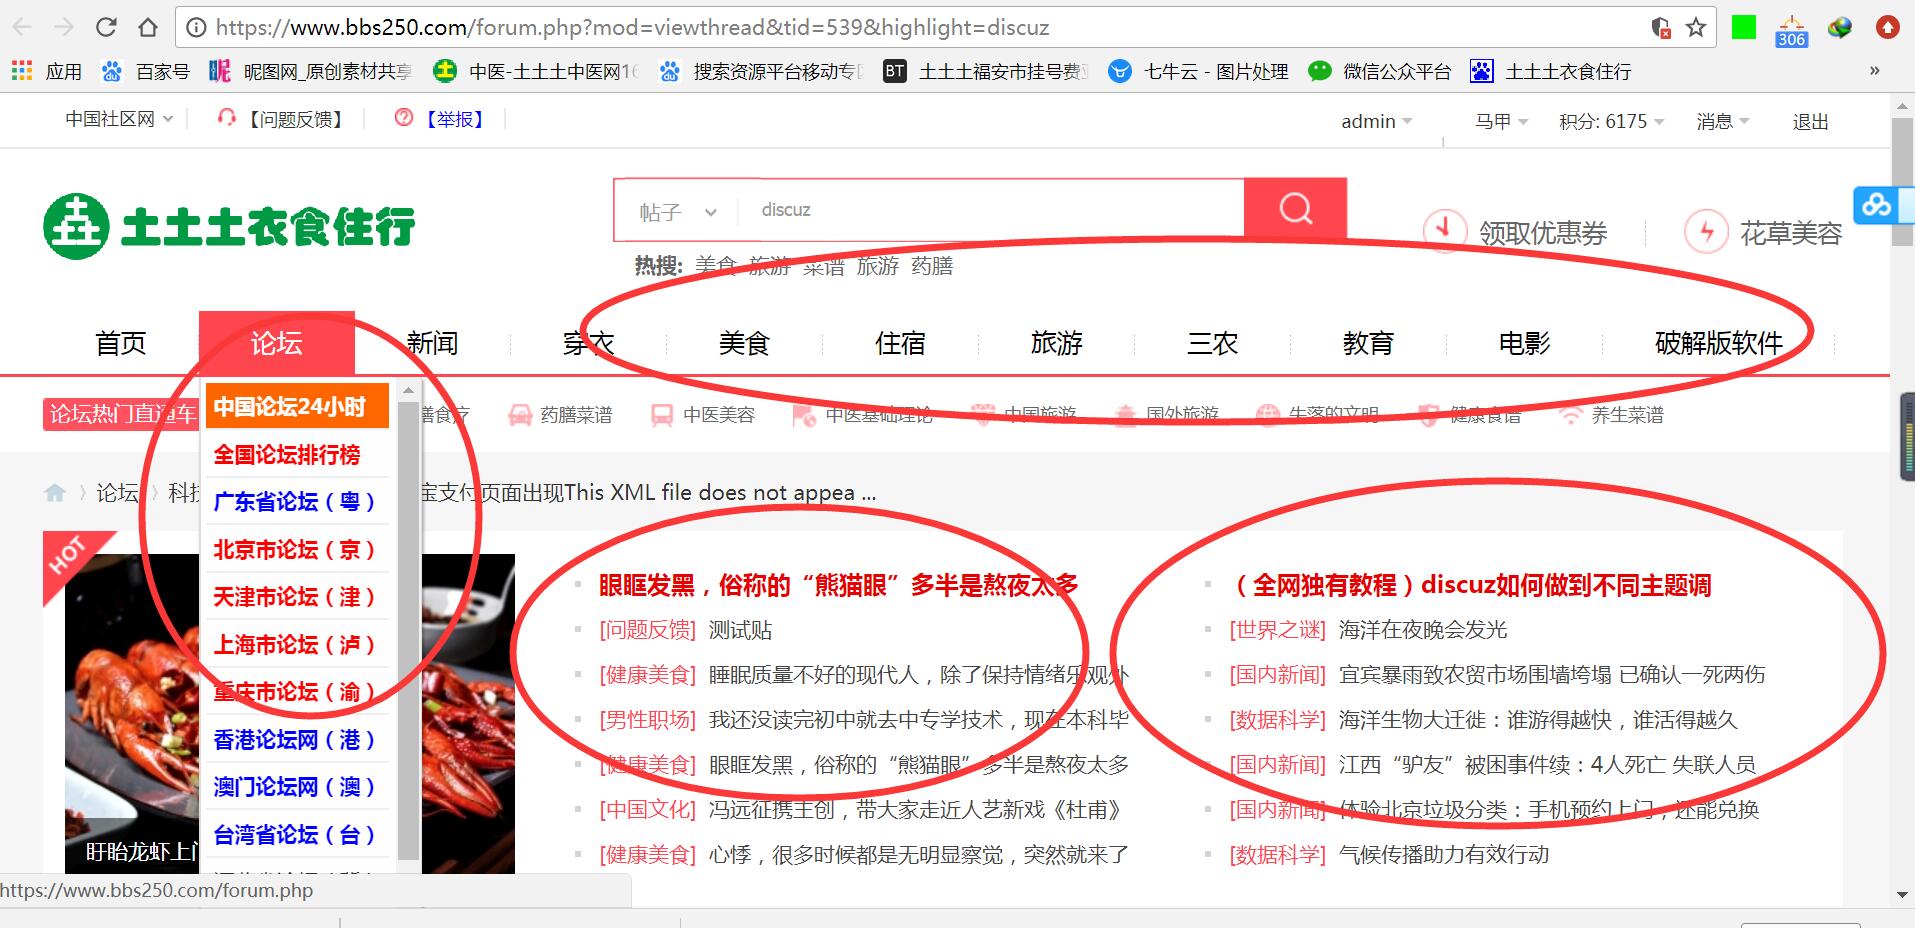Screen dimensions: 1915x928
Task: Expand the 马甲 dropdown
Action: coord(1501,121)
